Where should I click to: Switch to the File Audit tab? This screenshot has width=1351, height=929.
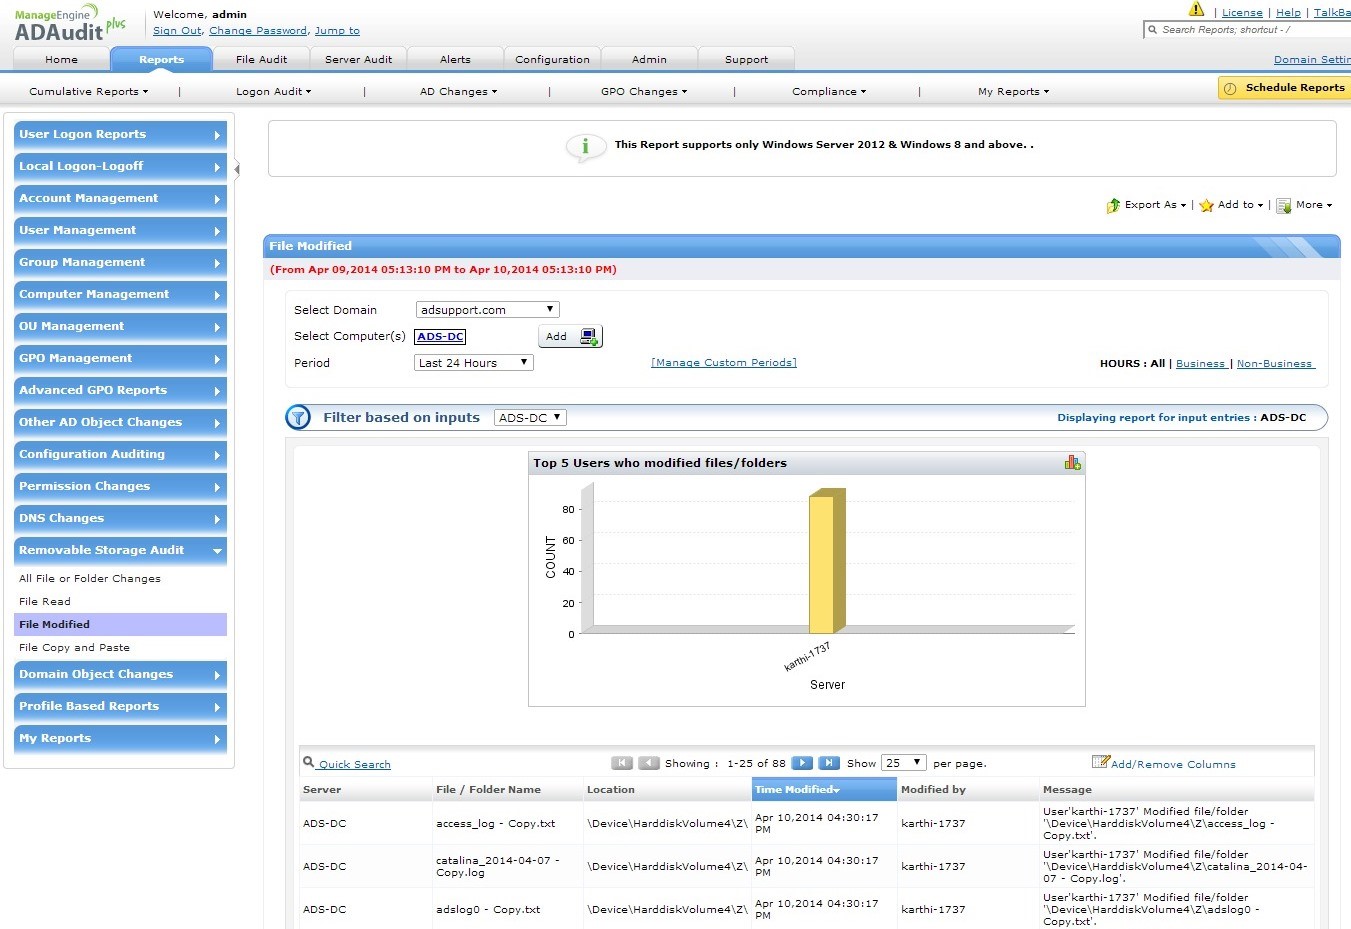pos(261,59)
